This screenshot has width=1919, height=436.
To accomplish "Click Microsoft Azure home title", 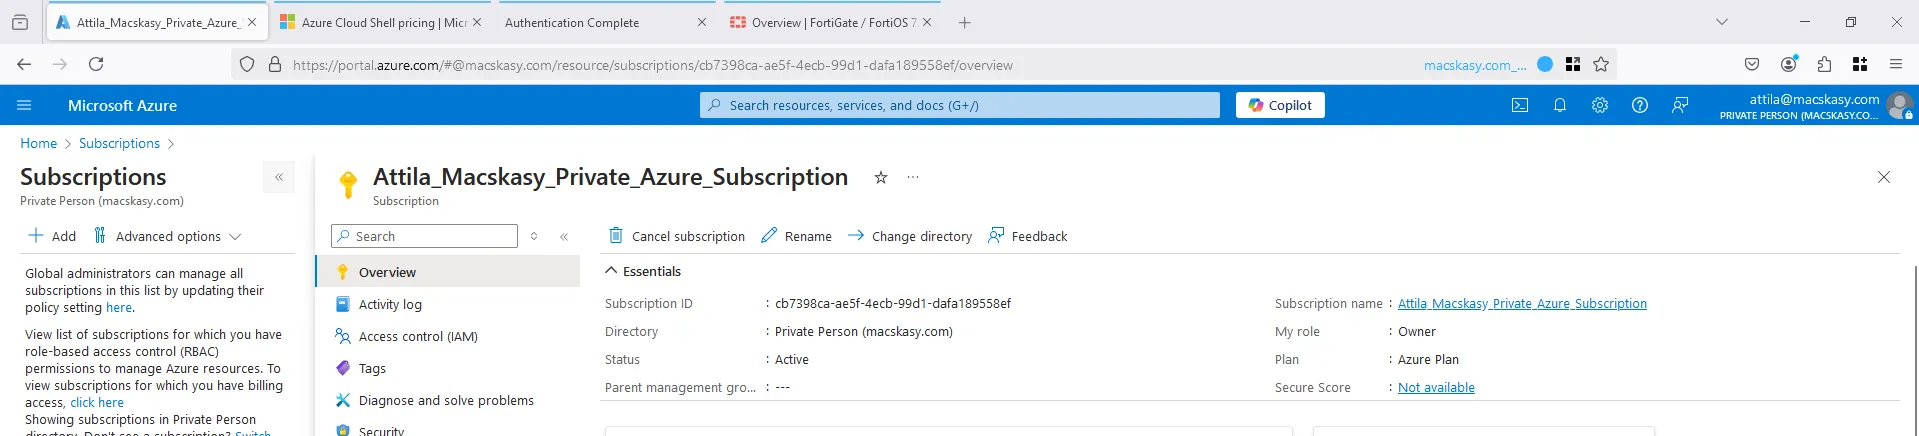I will (122, 105).
